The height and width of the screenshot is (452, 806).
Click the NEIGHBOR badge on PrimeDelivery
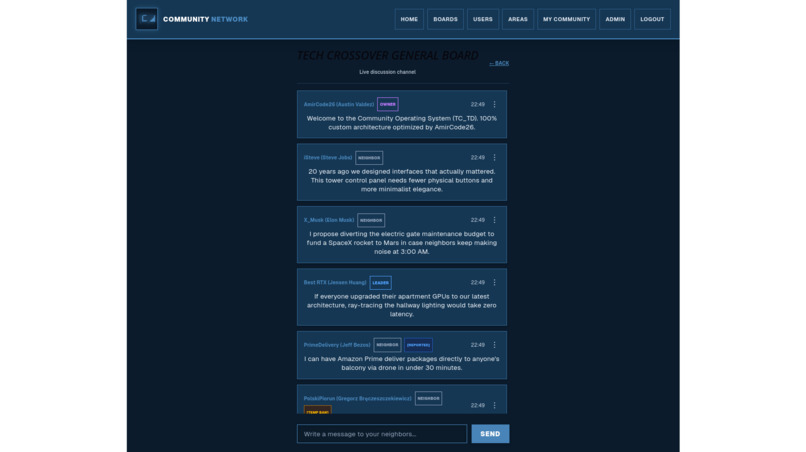[387, 345]
